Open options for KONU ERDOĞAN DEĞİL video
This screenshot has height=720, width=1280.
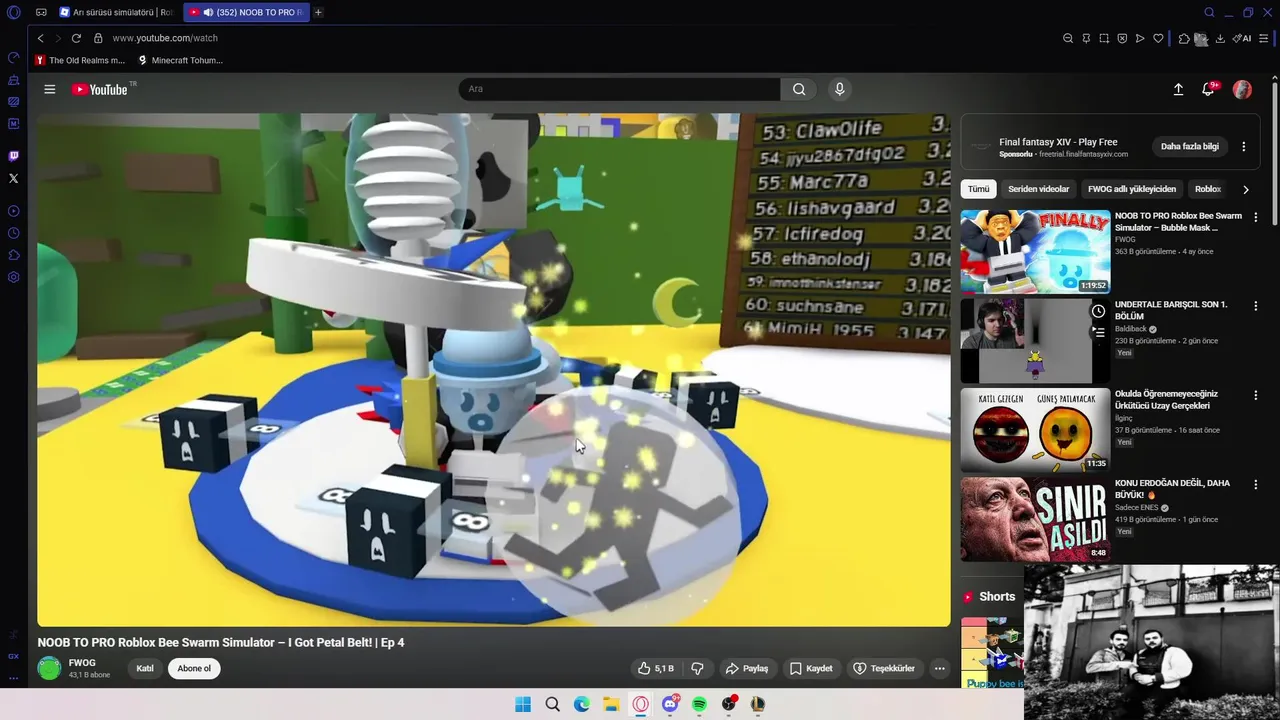point(1256,484)
